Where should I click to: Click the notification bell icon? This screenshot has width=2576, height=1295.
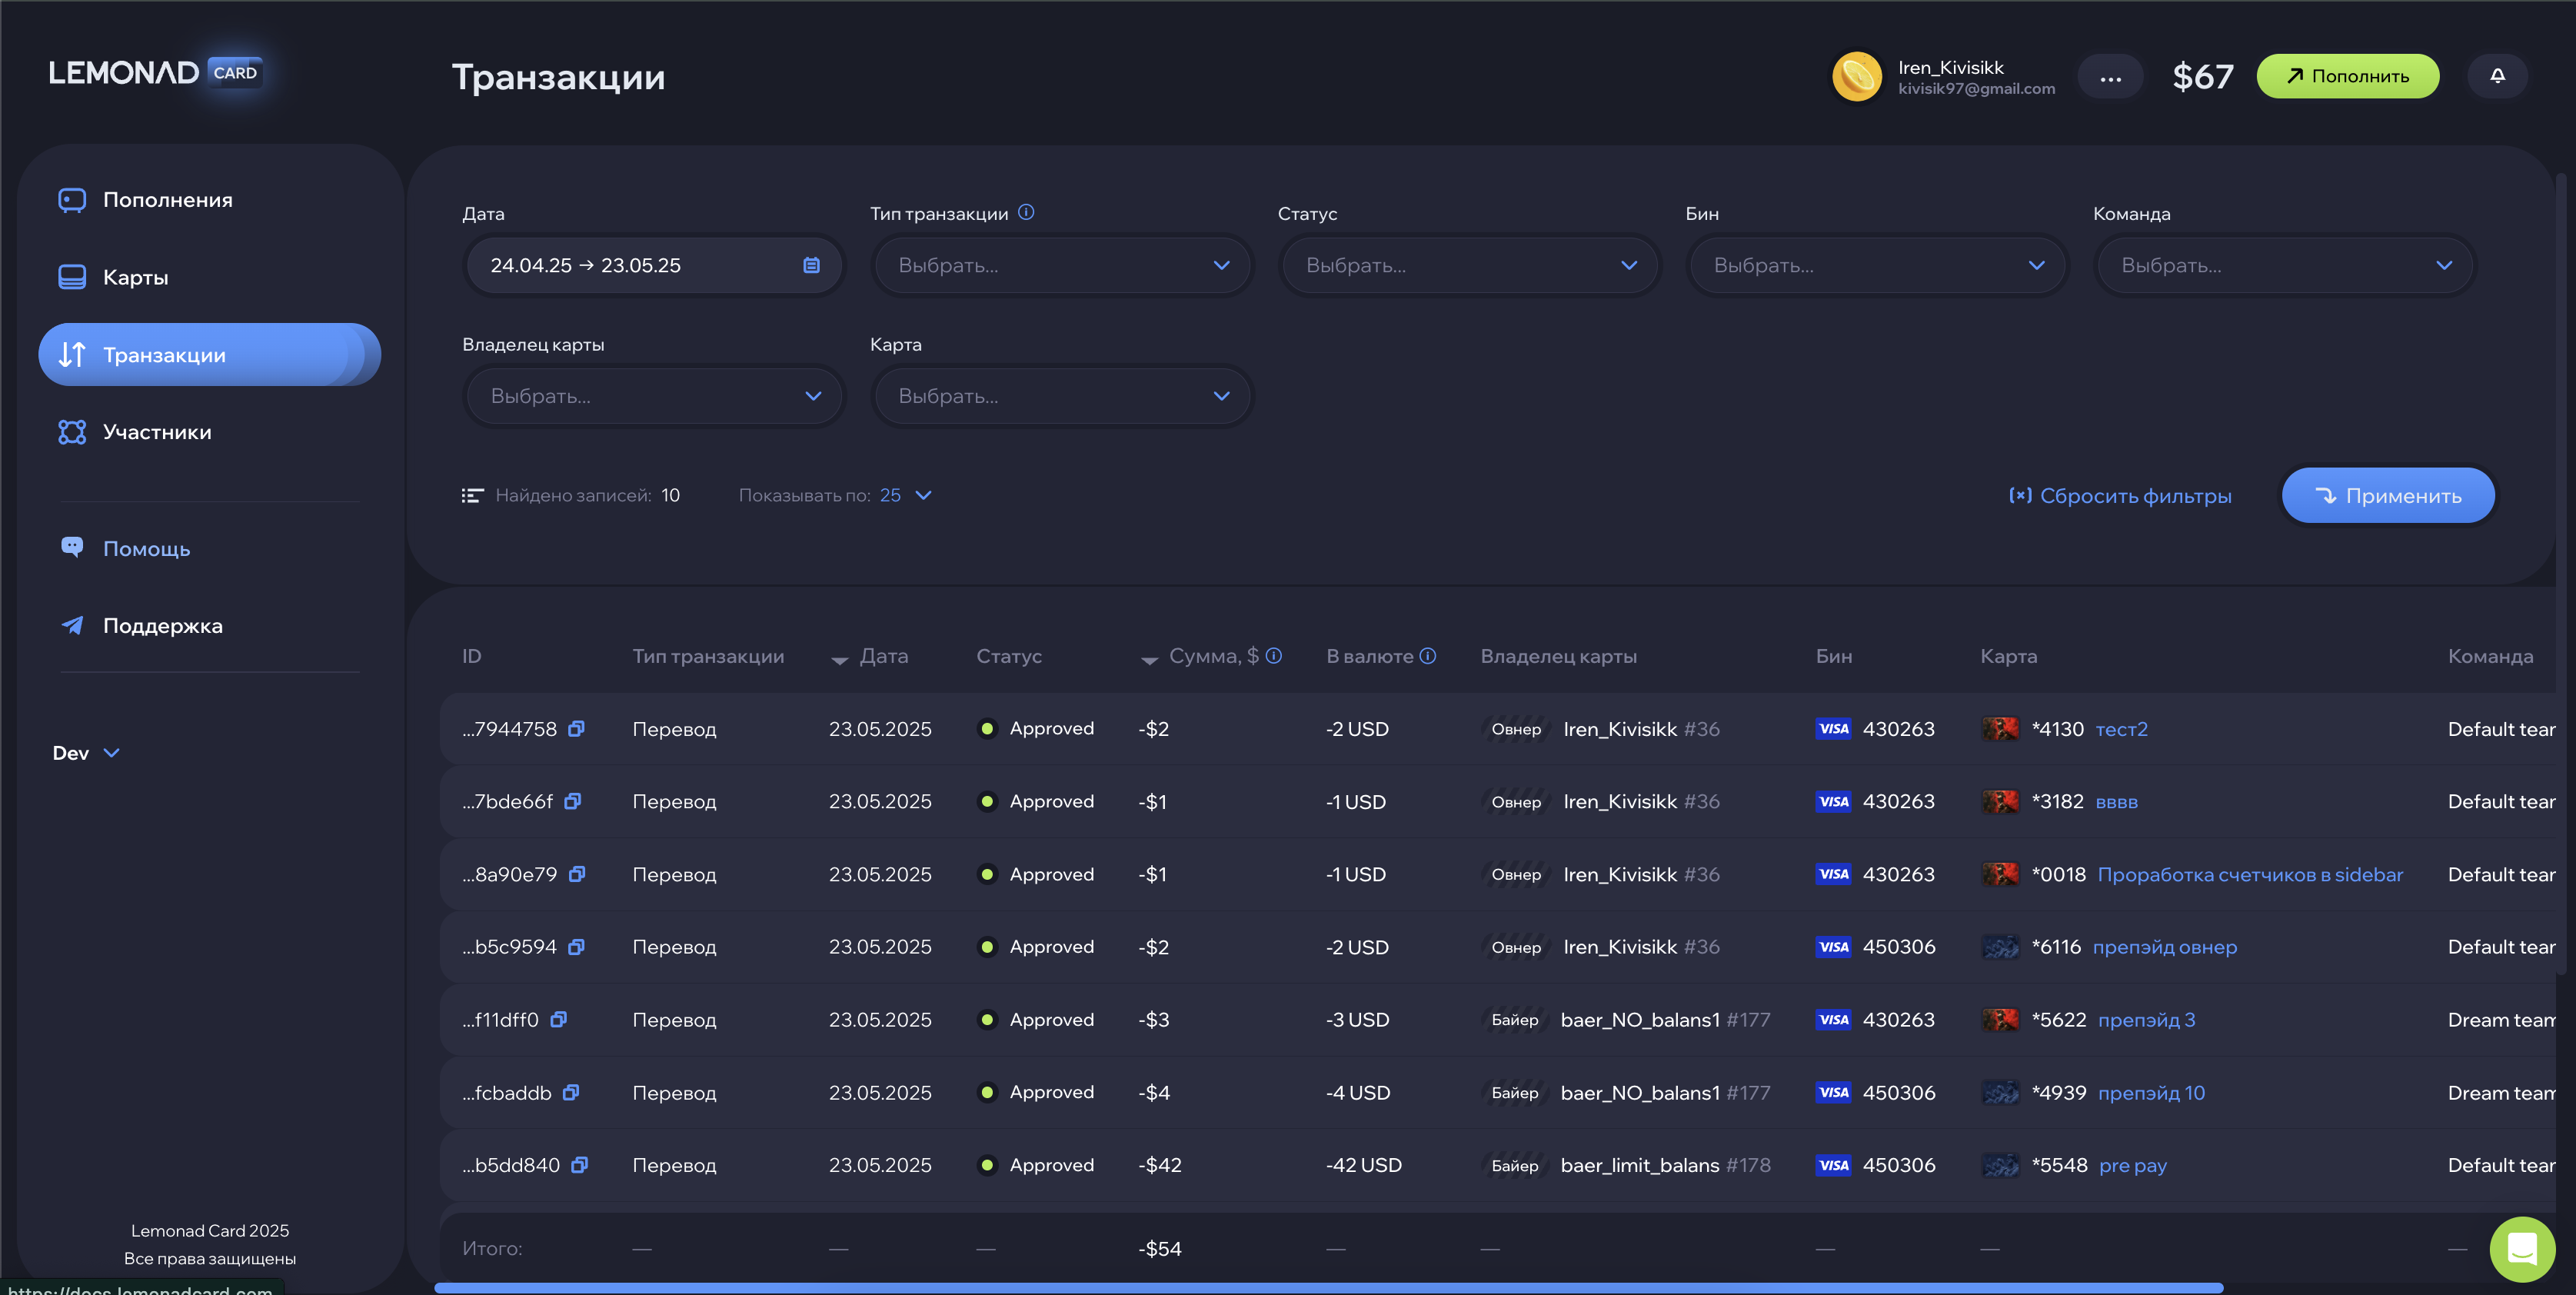pyautogui.click(x=2497, y=76)
